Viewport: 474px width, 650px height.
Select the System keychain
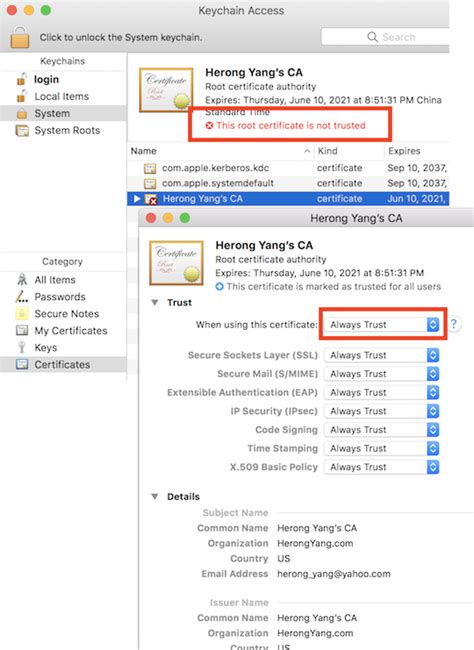(63, 113)
